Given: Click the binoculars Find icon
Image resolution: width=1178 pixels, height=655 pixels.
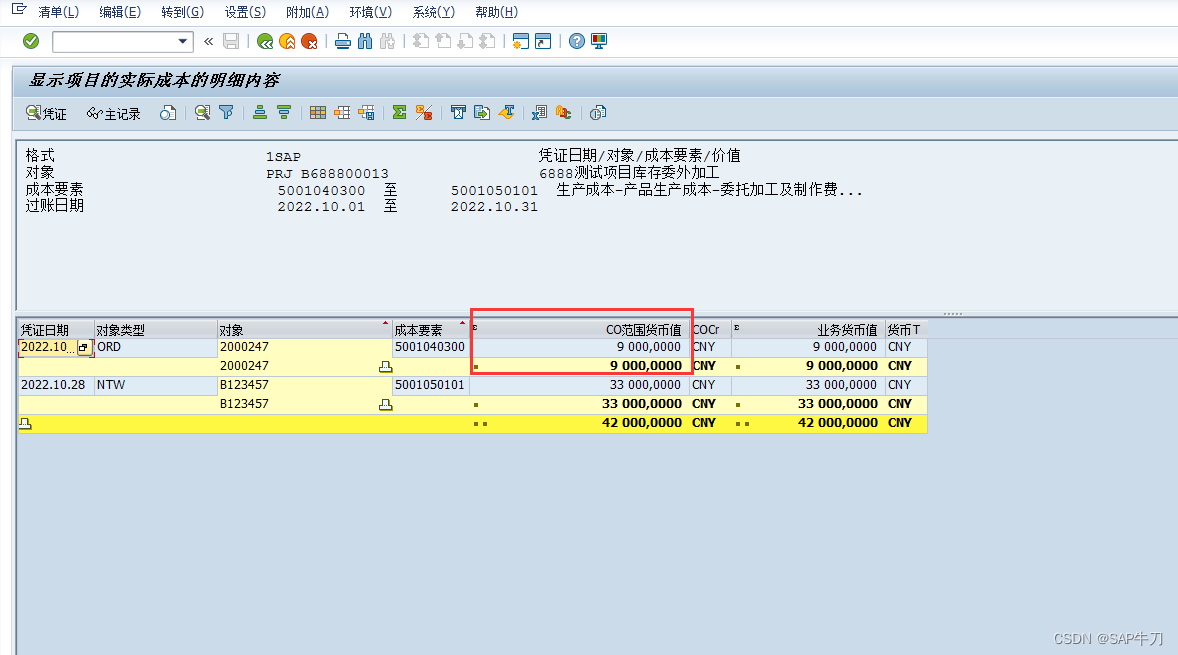Looking at the screenshot, I should [x=365, y=41].
